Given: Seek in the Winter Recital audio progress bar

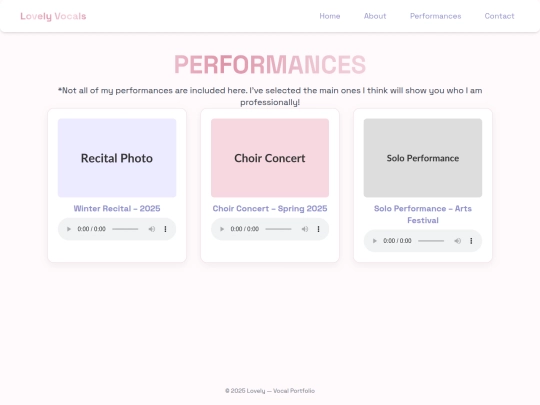Looking at the screenshot, I should pos(125,229).
